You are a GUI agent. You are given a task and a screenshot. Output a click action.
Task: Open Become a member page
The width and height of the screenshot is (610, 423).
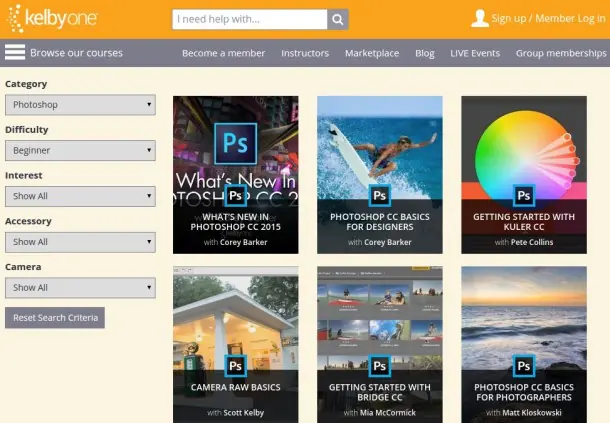[x=223, y=53]
